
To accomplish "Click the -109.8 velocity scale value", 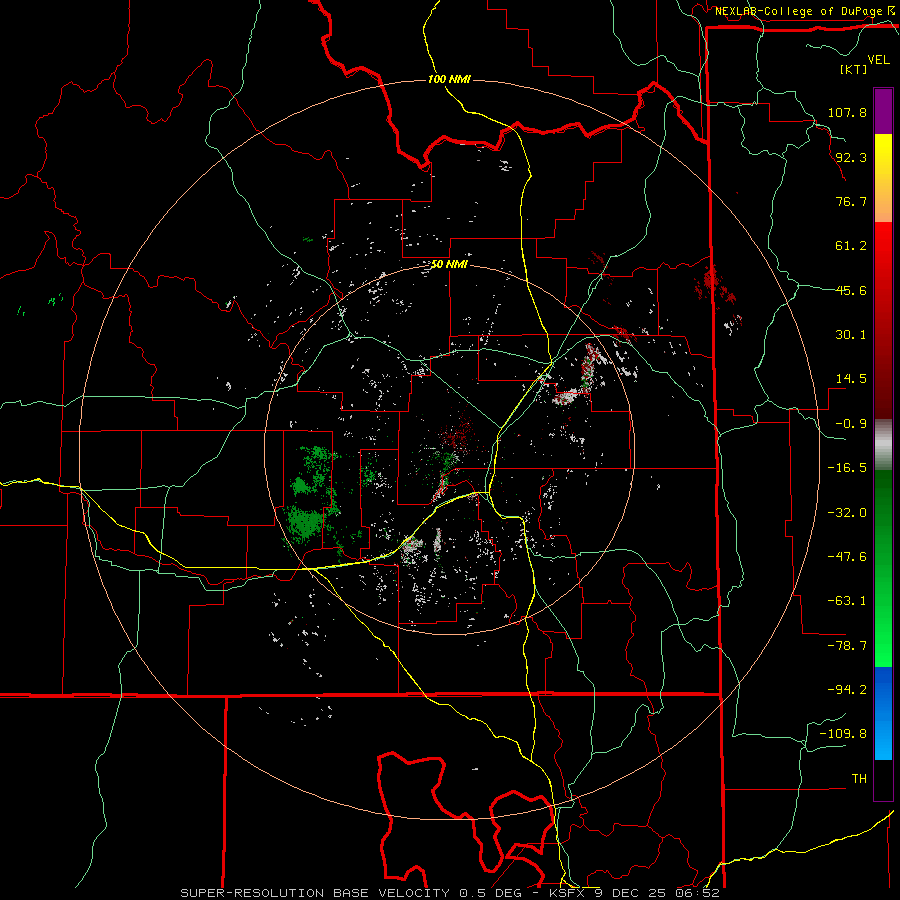I will coord(843,734).
